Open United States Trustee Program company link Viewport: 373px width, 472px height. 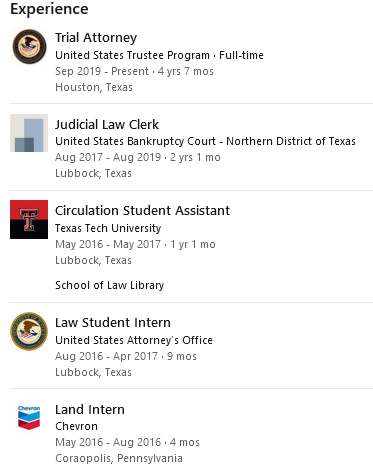[133, 55]
